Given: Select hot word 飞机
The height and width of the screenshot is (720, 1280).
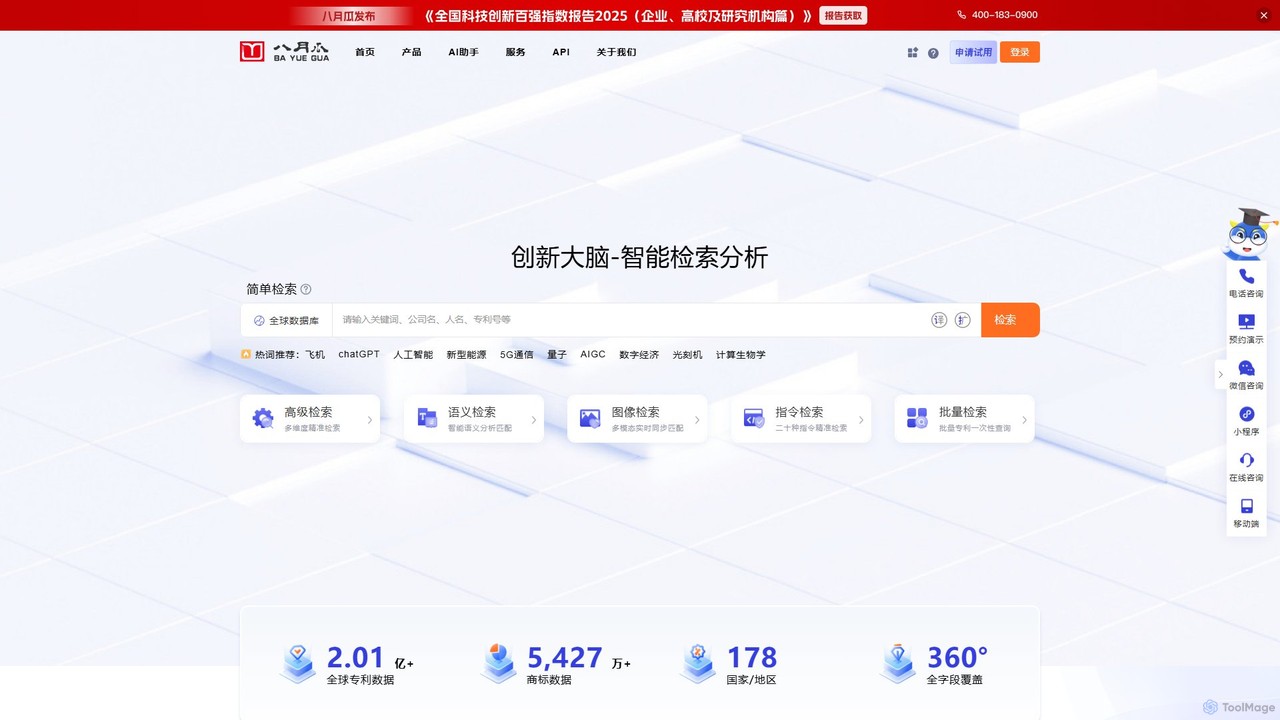Looking at the screenshot, I should pos(315,354).
